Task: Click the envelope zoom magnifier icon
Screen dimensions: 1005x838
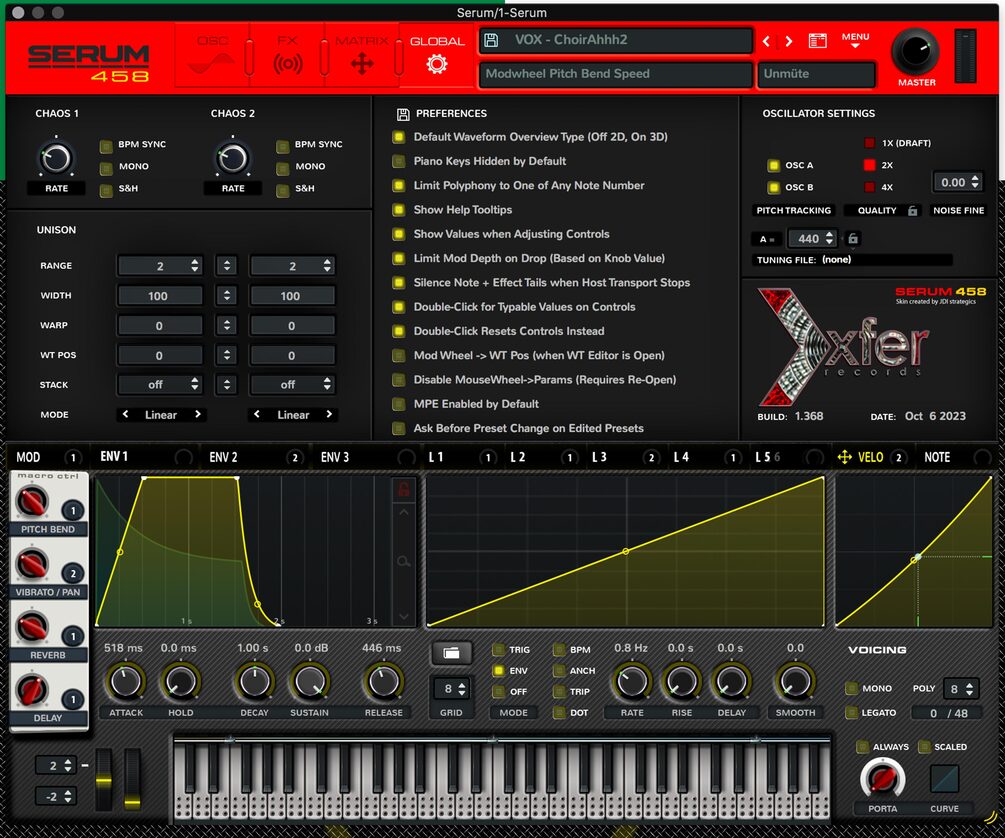Action: 403,562
